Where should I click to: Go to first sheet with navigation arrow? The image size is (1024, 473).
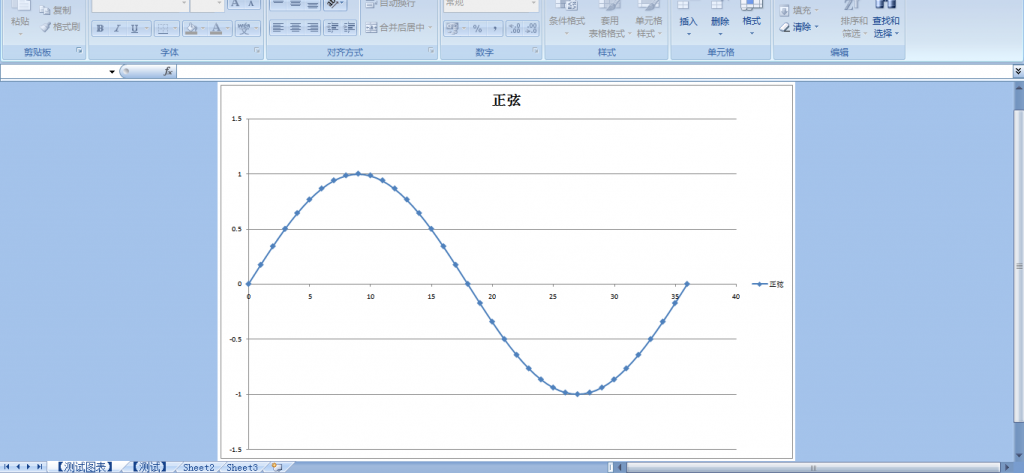pos(7,466)
